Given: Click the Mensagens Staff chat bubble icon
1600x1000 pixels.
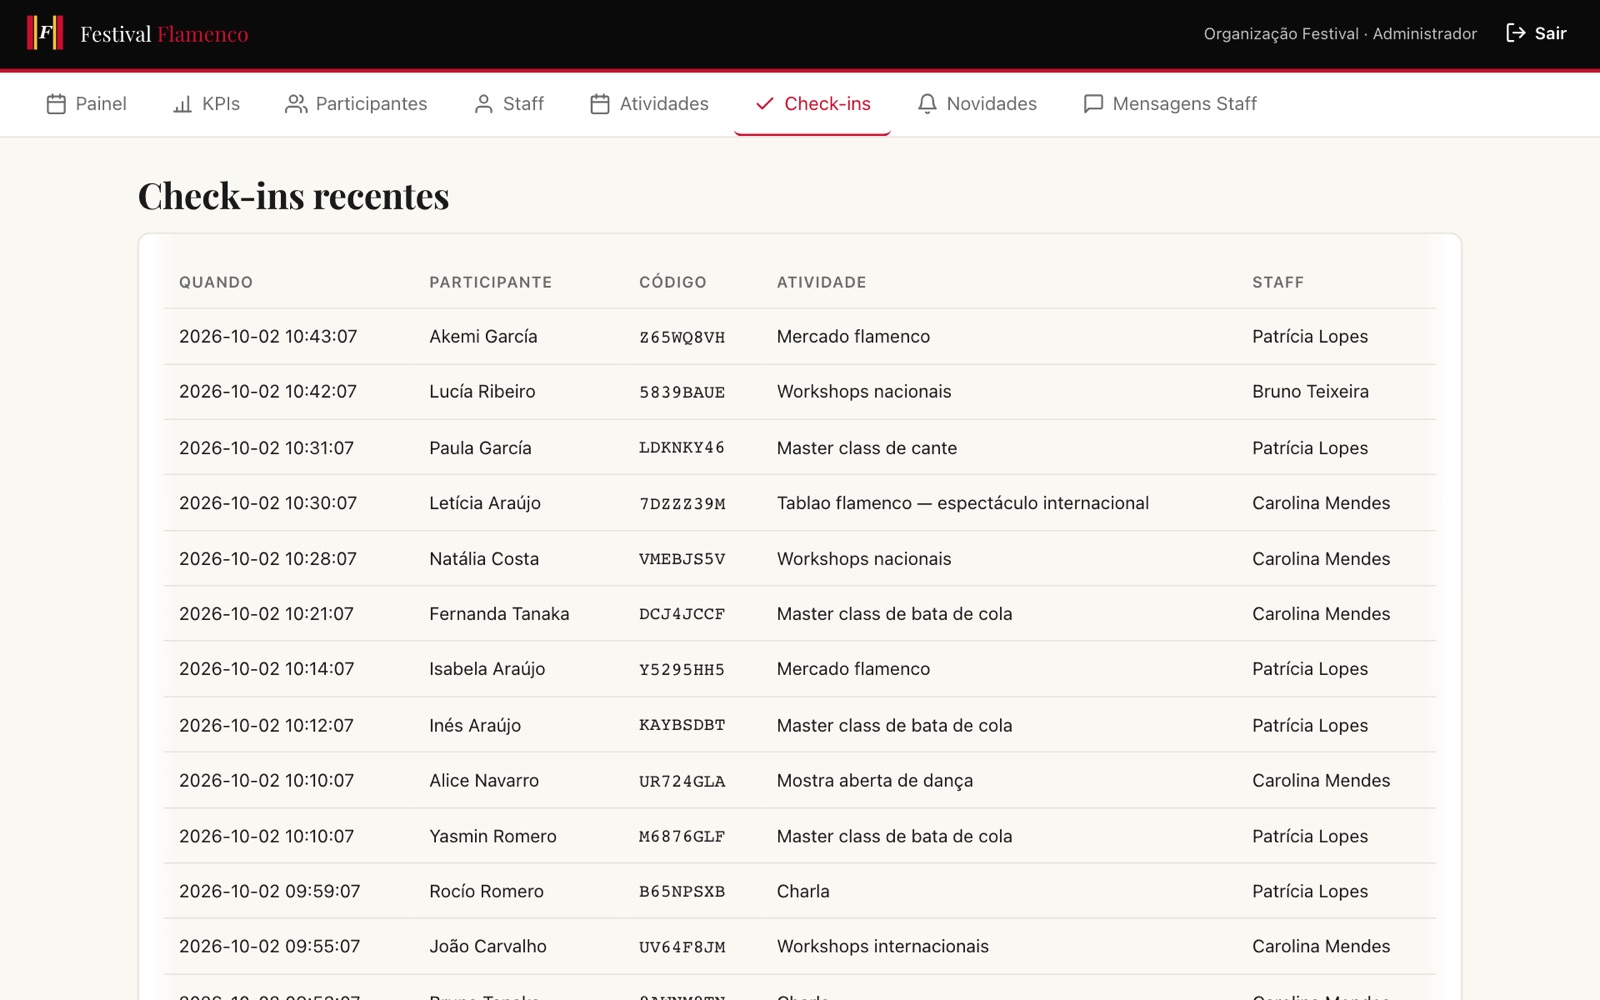Looking at the screenshot, I should point(1093,104).
